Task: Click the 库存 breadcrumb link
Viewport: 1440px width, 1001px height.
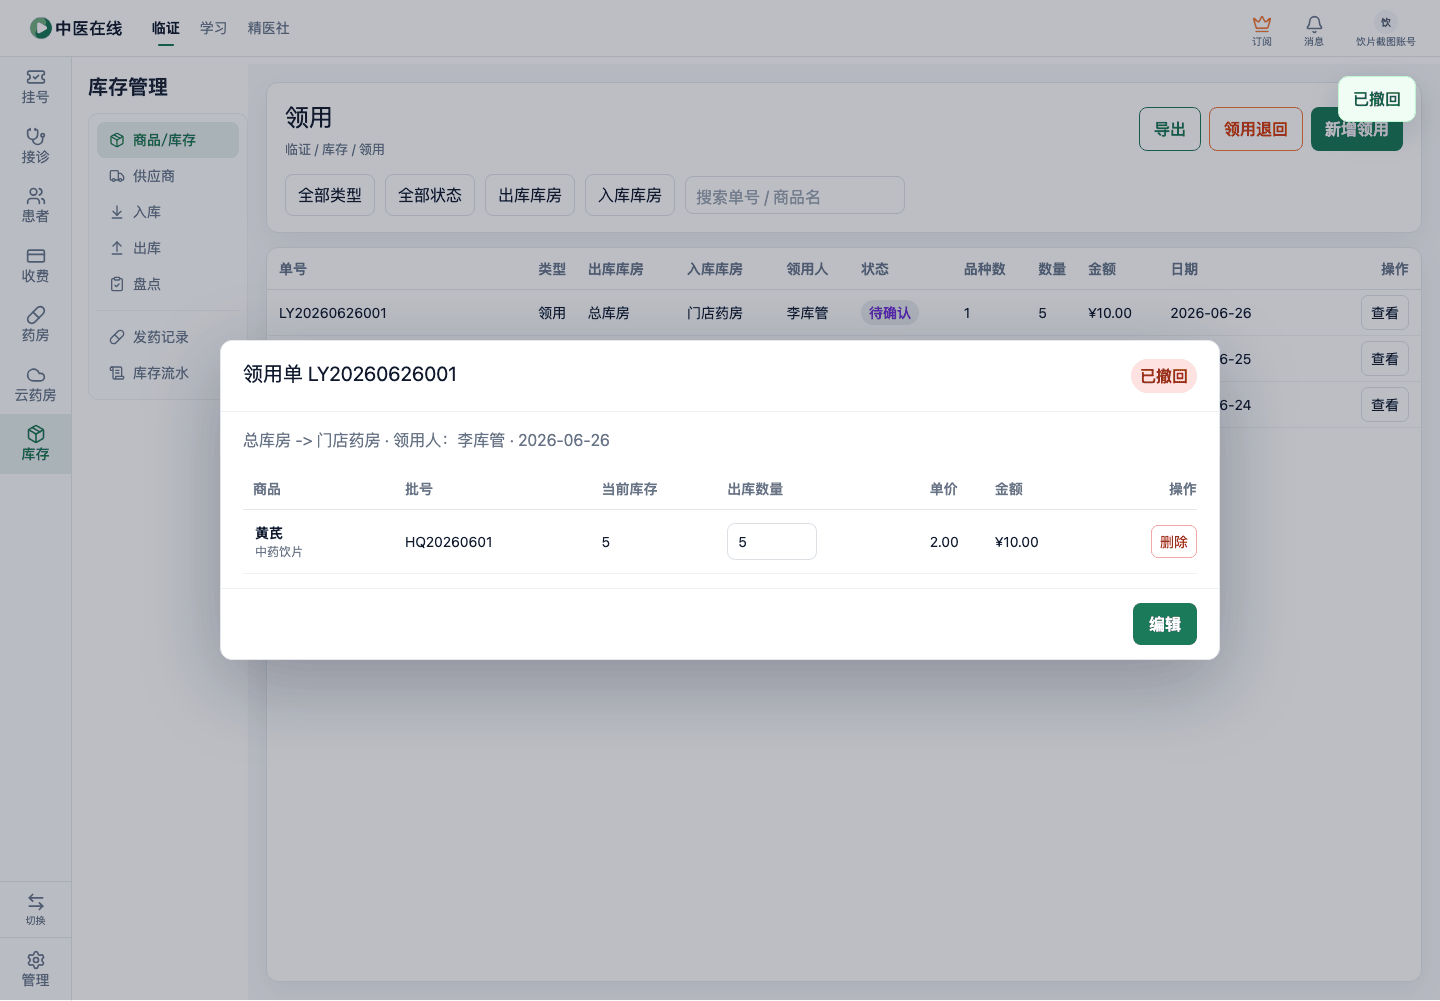Action: [335, 149]
